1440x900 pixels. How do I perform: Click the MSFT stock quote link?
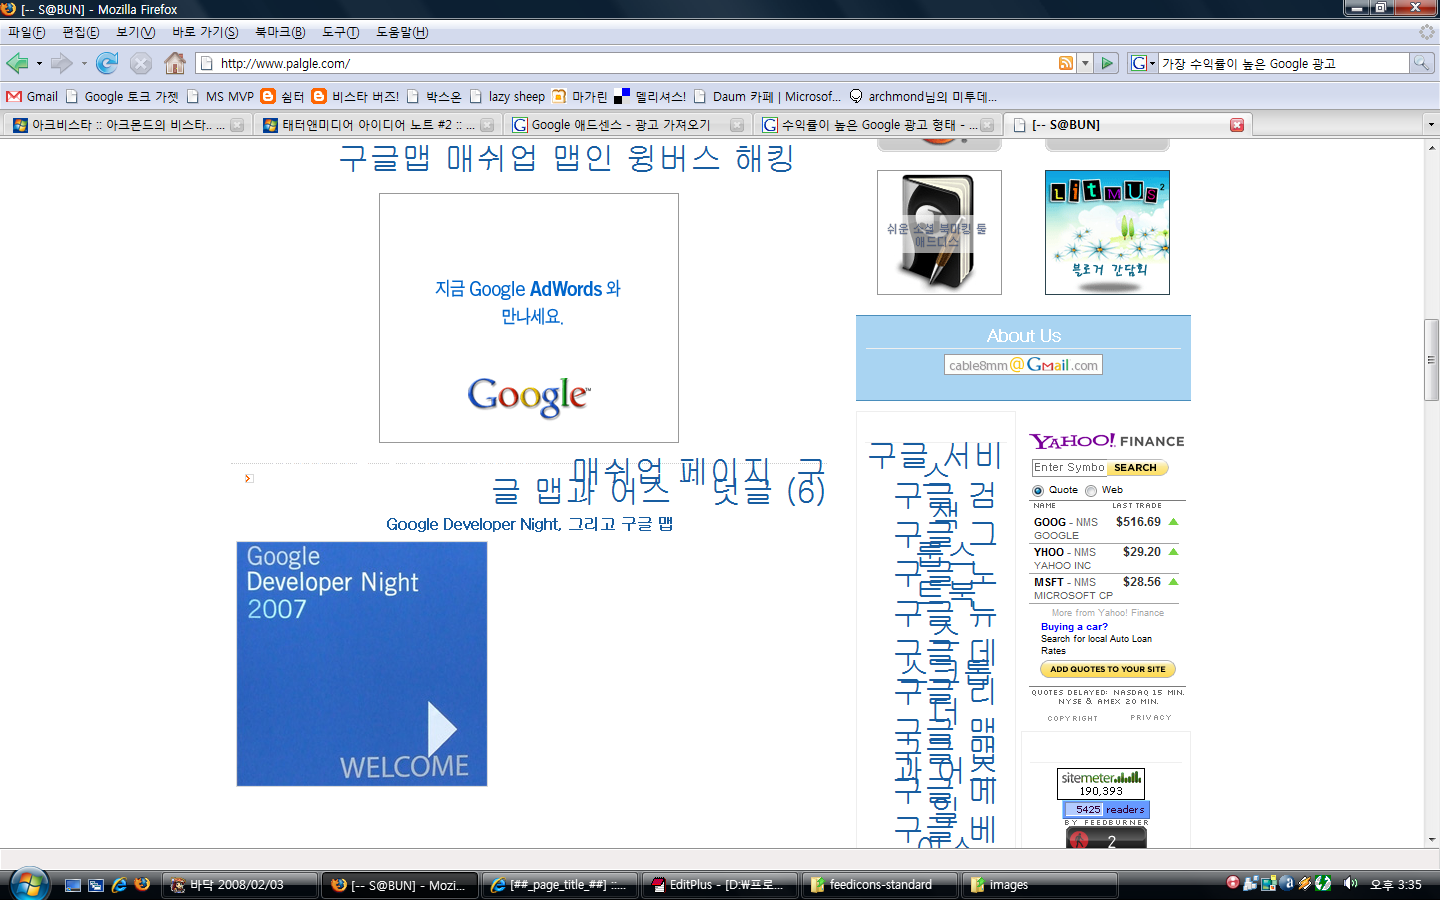click(x=1049, y=582)
